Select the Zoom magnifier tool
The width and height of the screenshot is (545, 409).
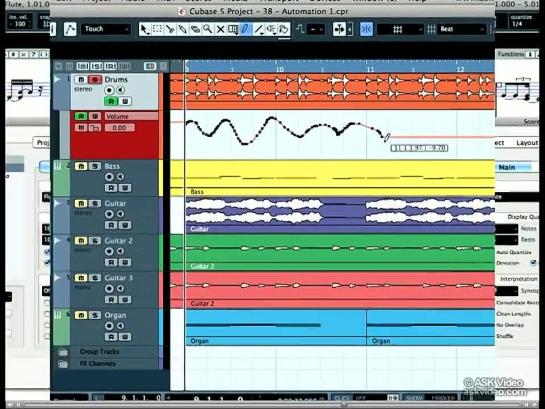tap(208, 29)
